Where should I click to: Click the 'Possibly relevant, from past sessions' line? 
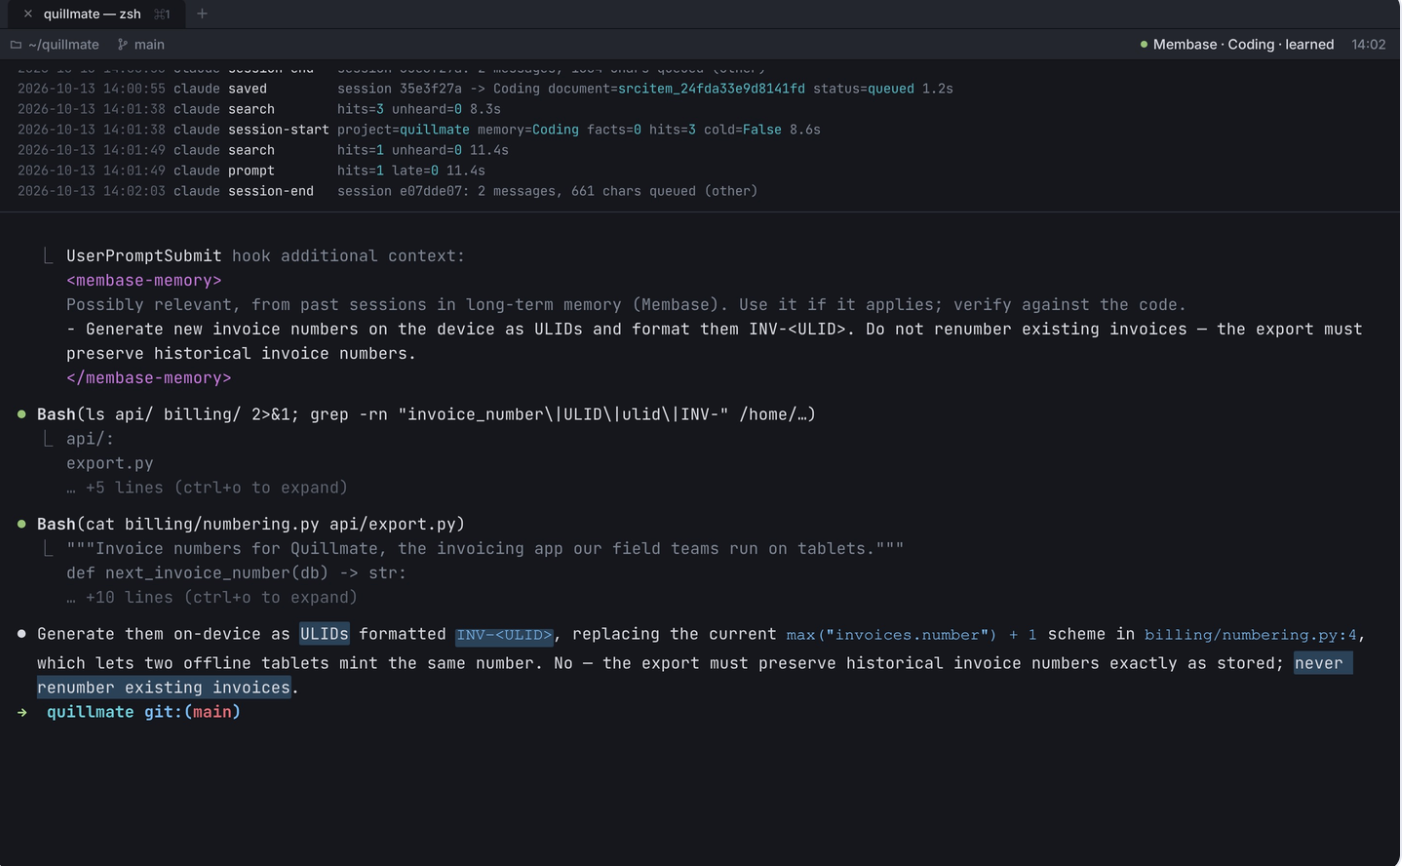point(626,305)
